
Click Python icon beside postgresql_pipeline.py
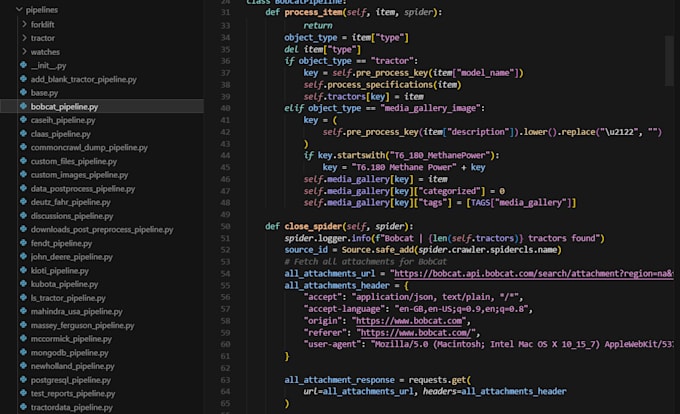[23, 379]
